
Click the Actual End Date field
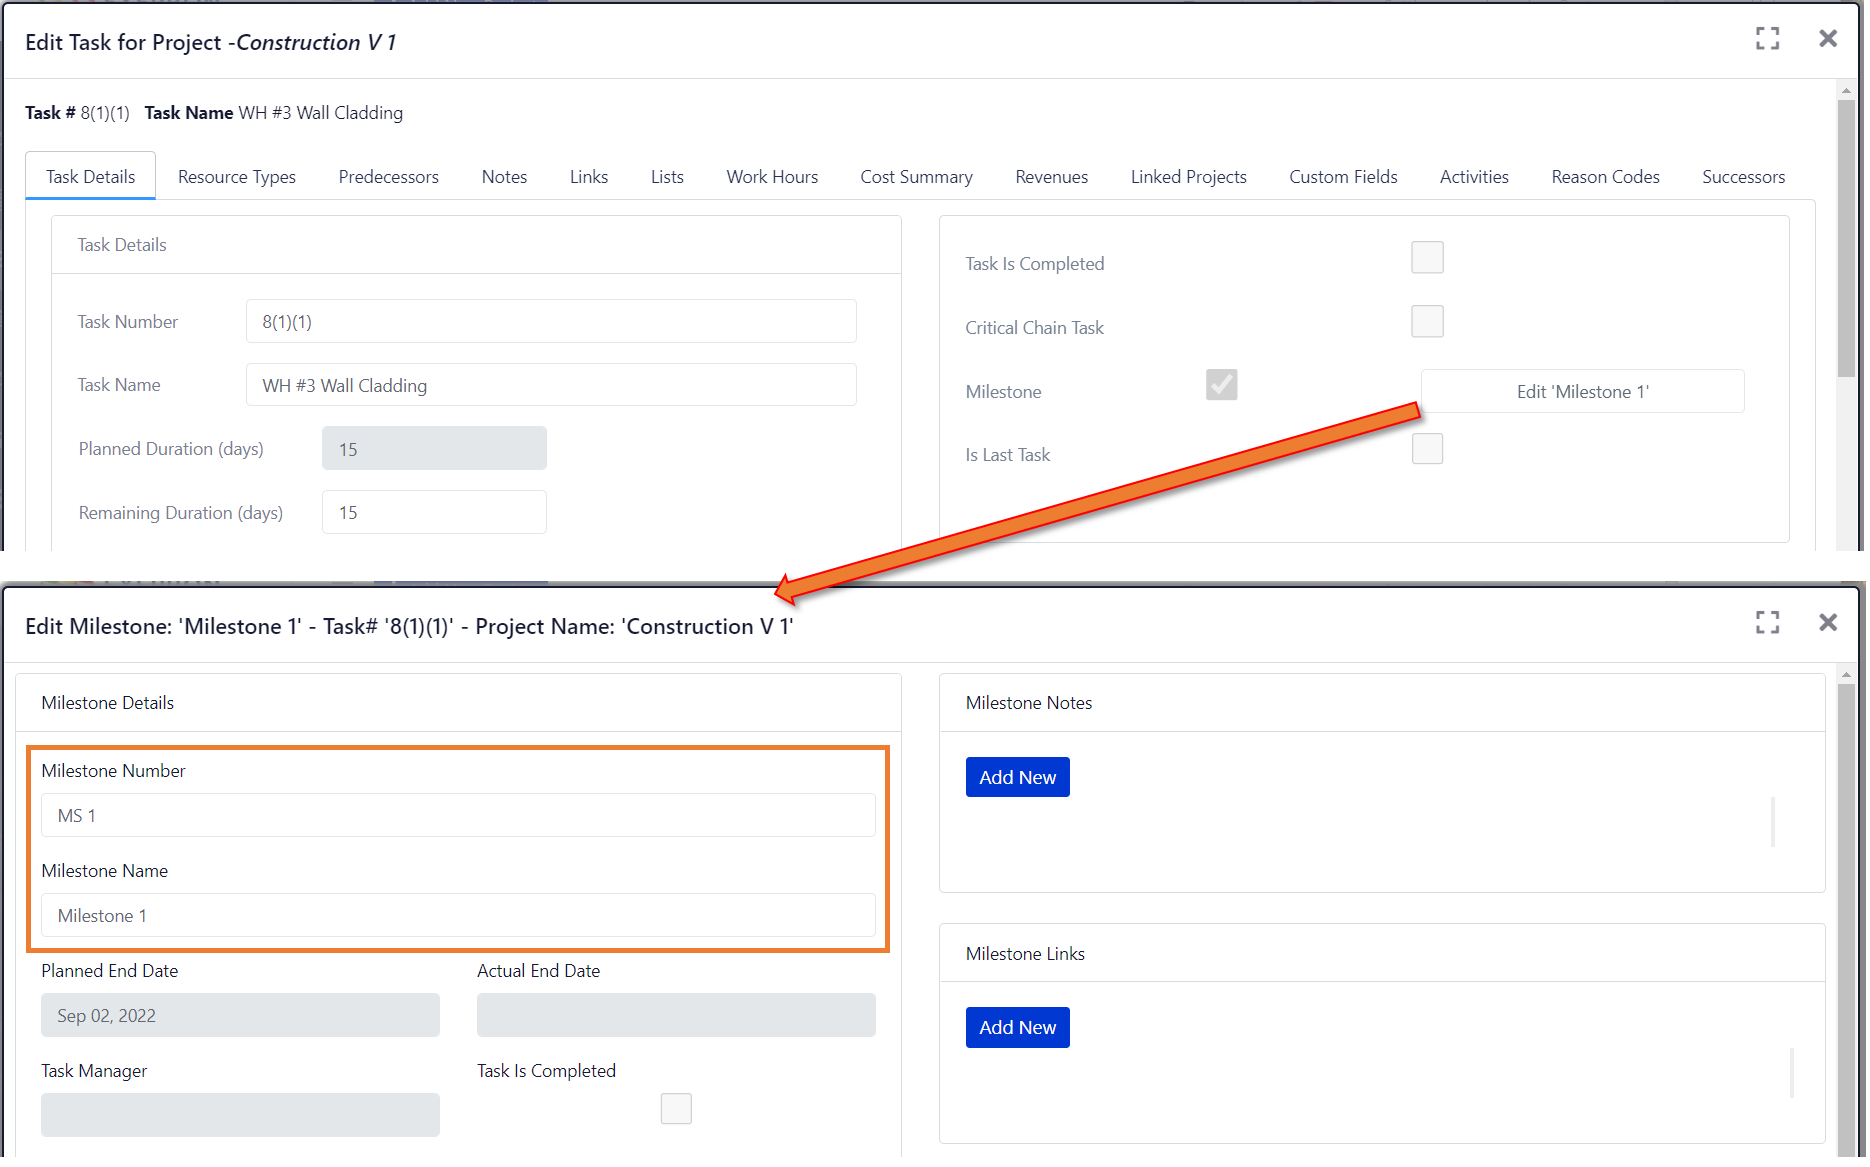676,1015
